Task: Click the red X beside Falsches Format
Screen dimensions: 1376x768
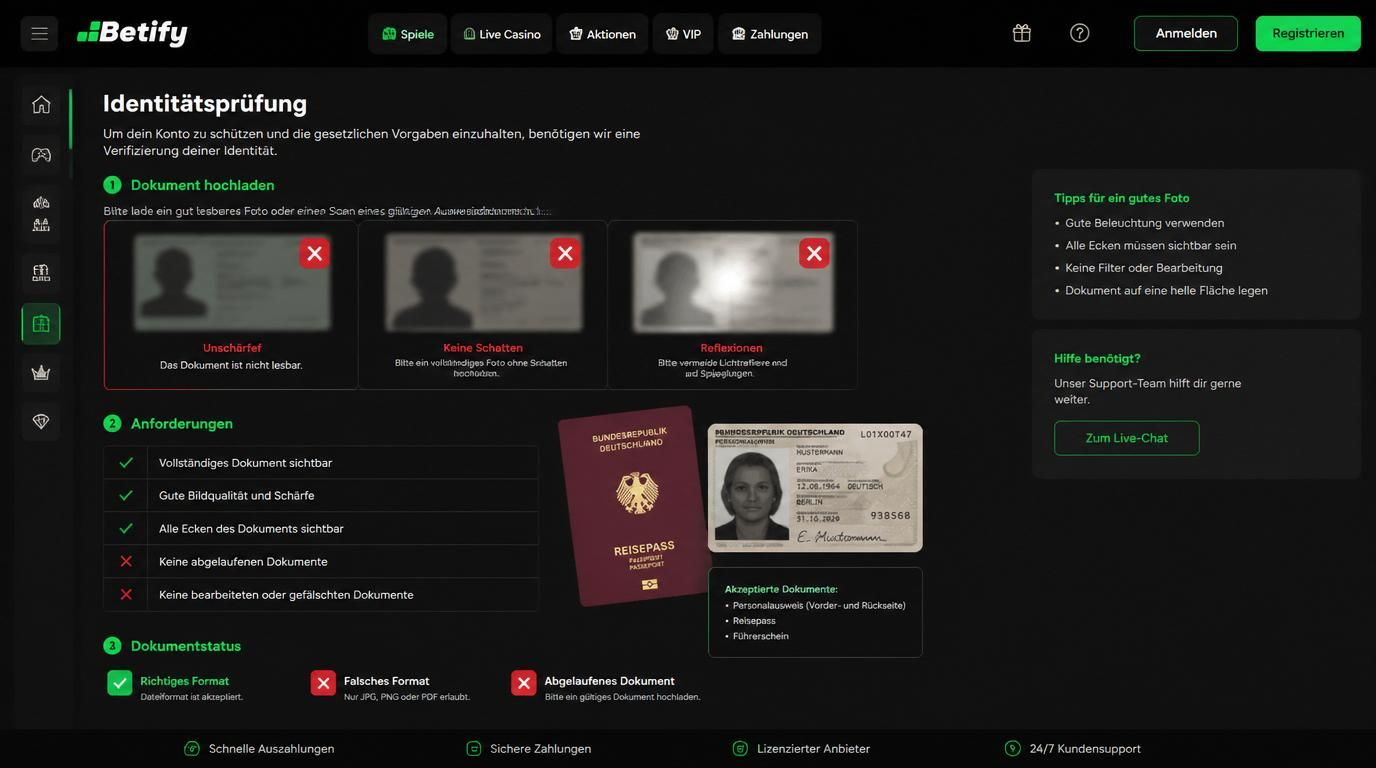Action: (323, 683)
